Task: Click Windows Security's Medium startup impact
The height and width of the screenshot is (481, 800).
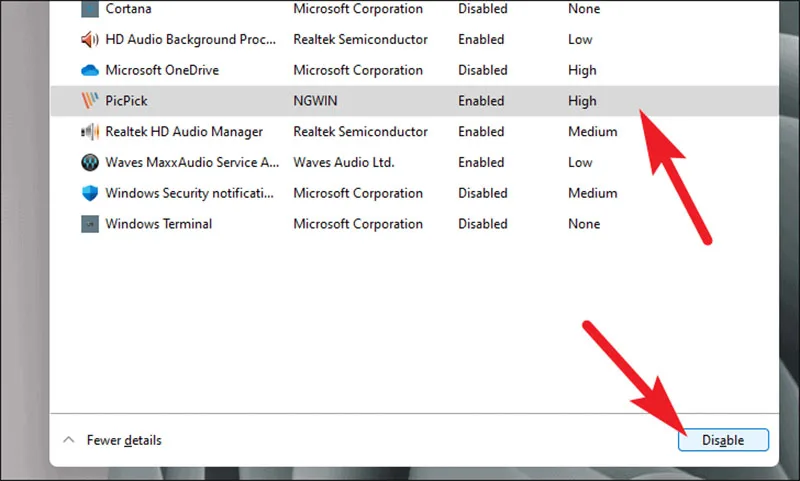Action: 593,193
